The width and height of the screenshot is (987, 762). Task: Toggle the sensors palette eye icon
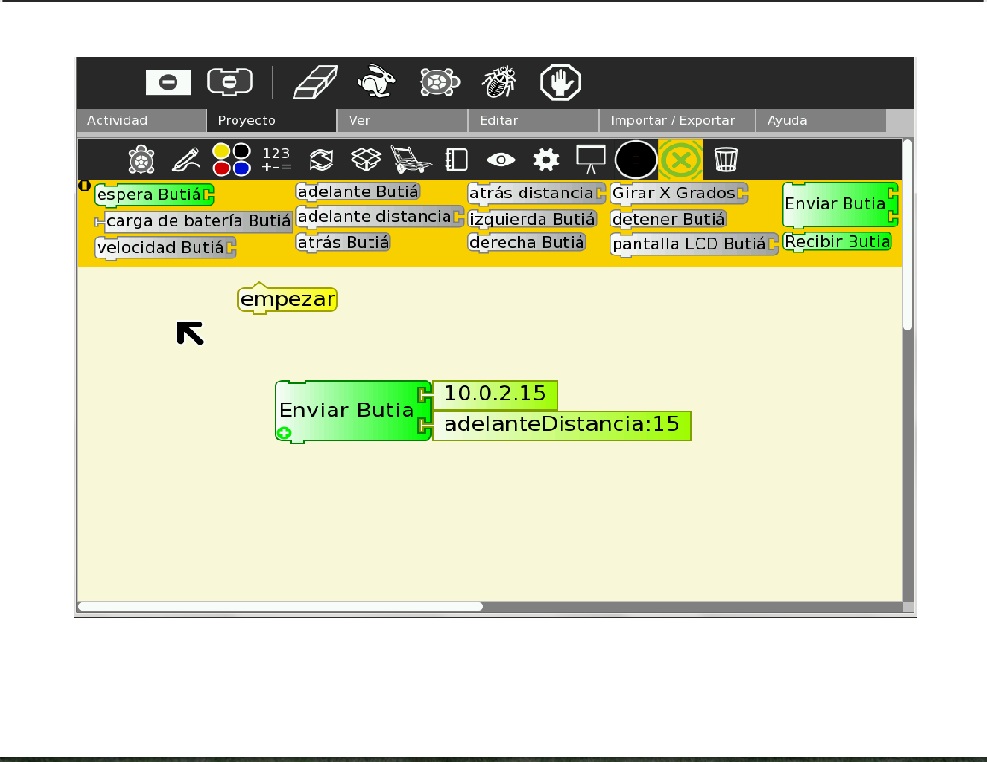(x=501, y=160)
